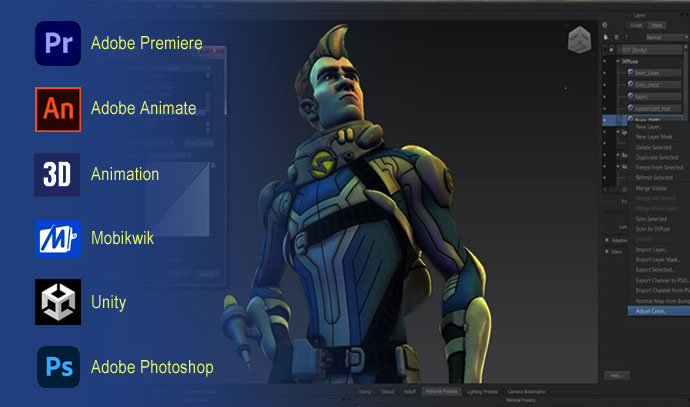690x407 pixels.
Task: Choose Import Layer... menu entry
Action: 651,250
